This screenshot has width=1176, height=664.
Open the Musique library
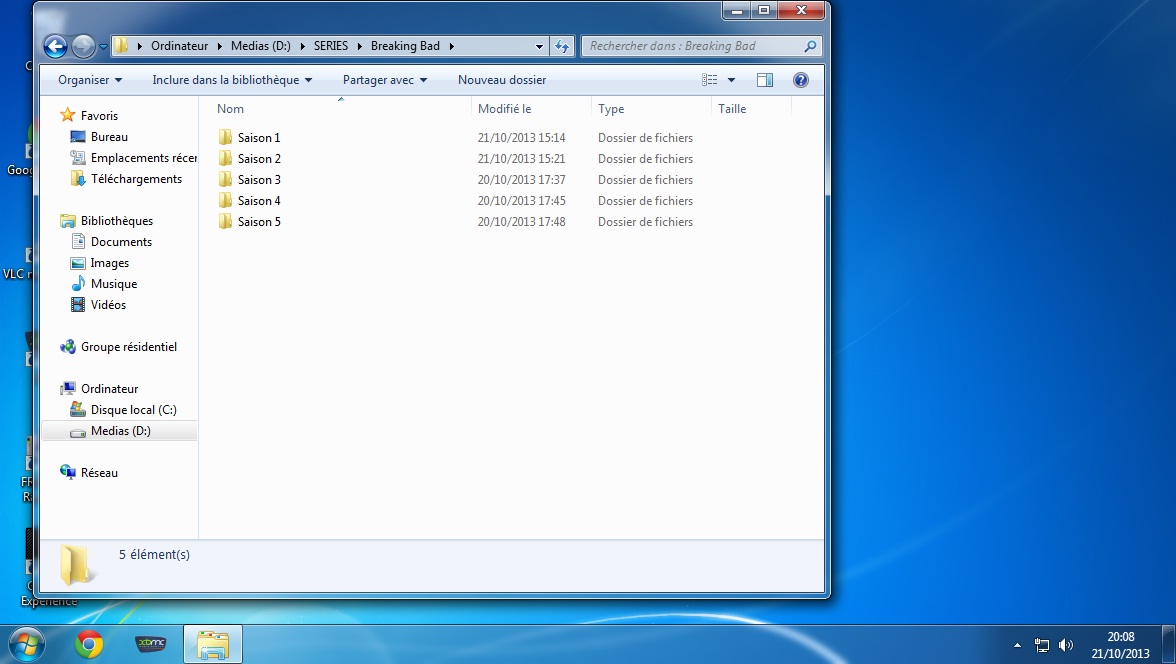[113, 284]
